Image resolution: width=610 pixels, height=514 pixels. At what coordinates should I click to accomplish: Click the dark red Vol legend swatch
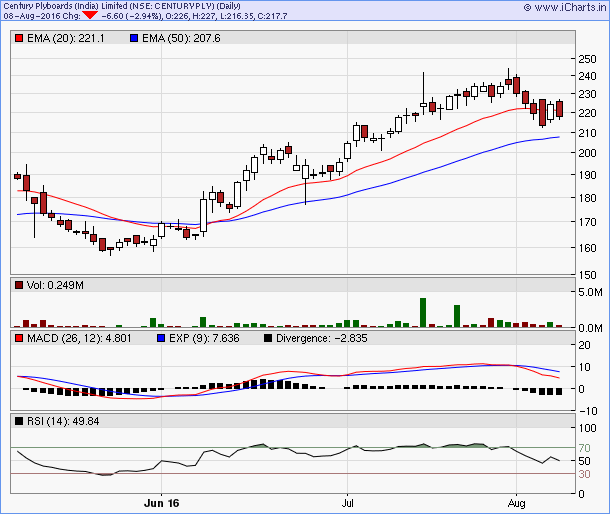click(x=19, y=285)
